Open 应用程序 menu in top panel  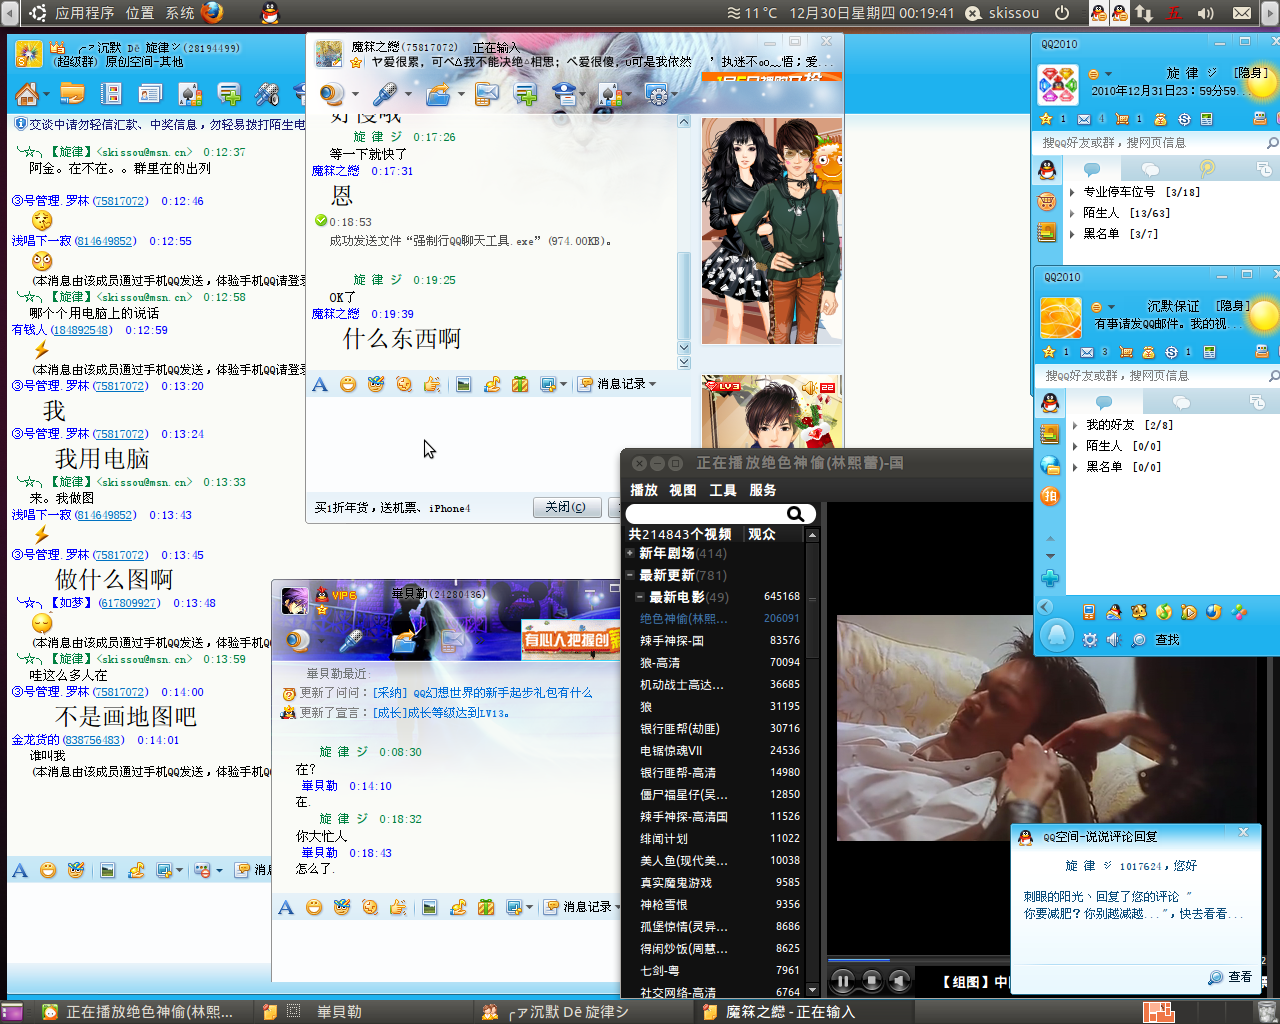(84, 13)
